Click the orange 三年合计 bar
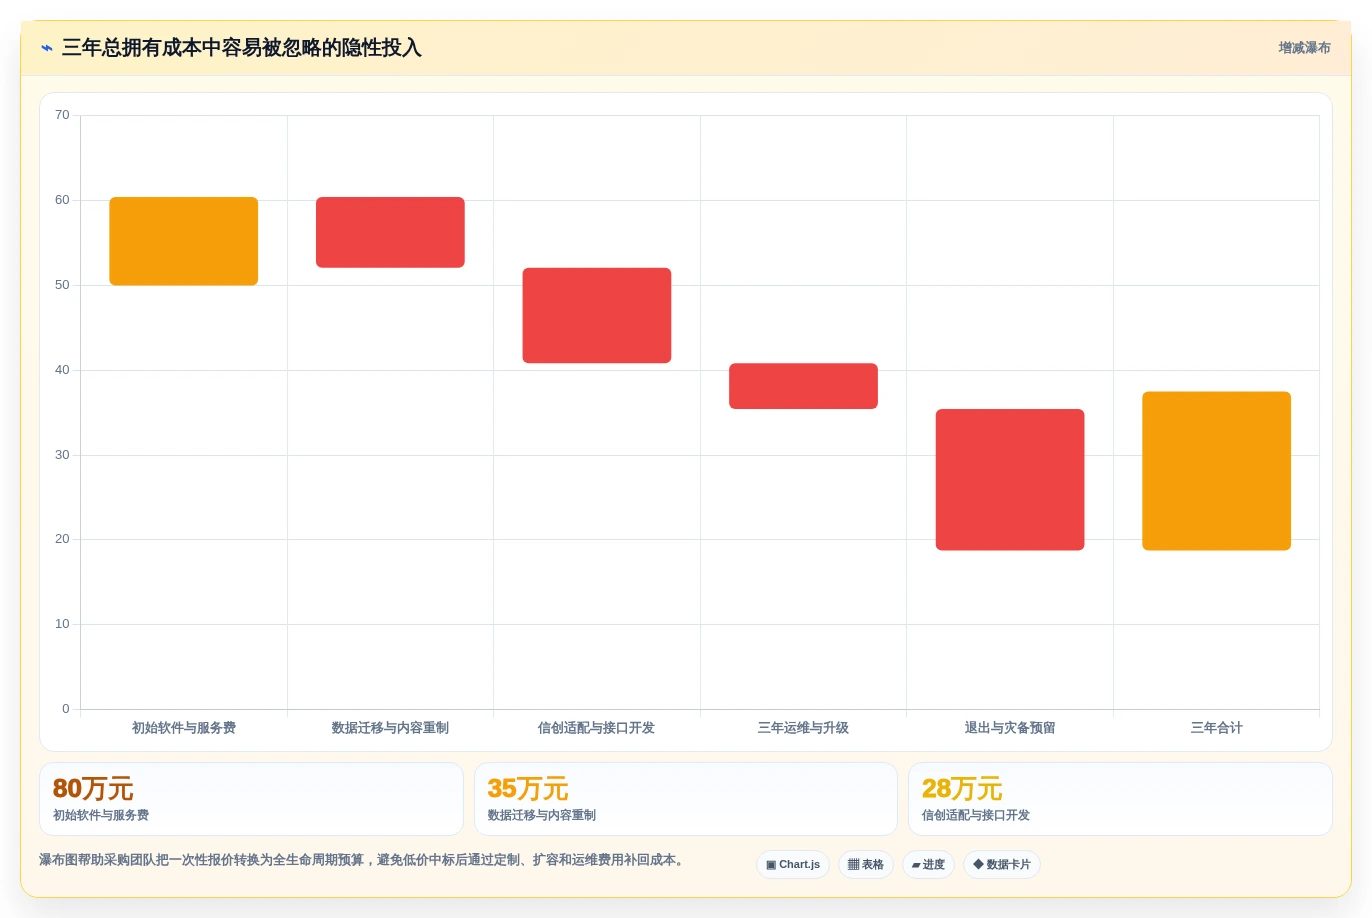Screen dimensions: 1372x918 [1217, 471]
